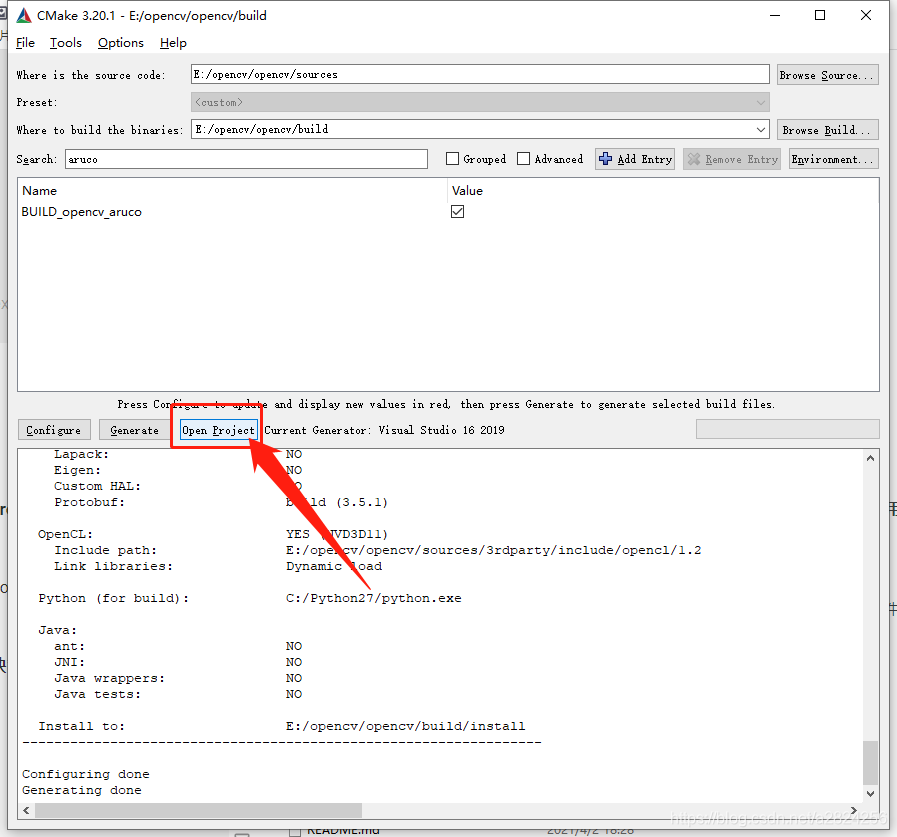Click the Search field containing aruco
The height and width of the screenshot is (837, 897).
[x=247, y=159]
